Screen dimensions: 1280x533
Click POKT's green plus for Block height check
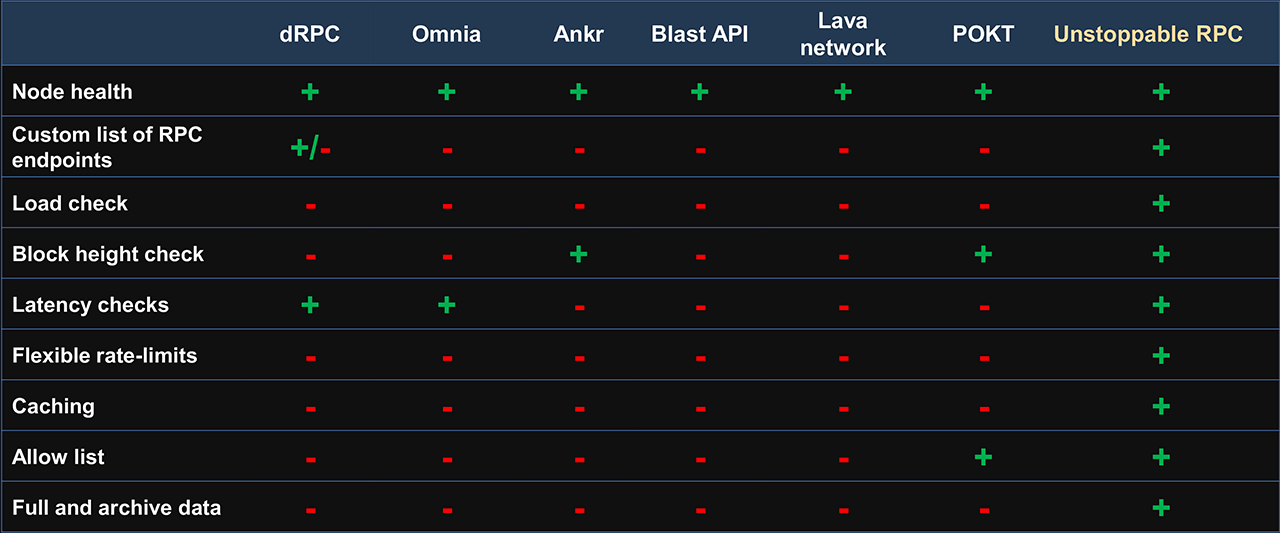[x=983, y=254]
